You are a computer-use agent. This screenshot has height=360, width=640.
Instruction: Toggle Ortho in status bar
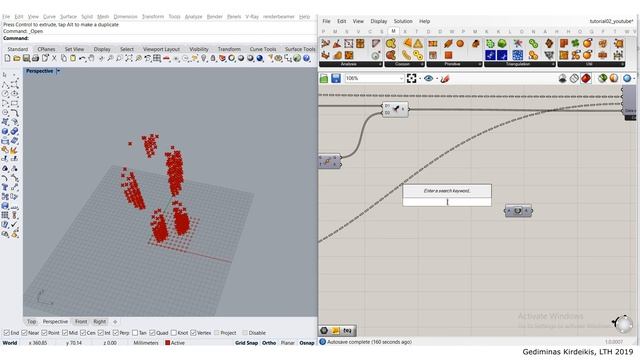tap(269, 343)
